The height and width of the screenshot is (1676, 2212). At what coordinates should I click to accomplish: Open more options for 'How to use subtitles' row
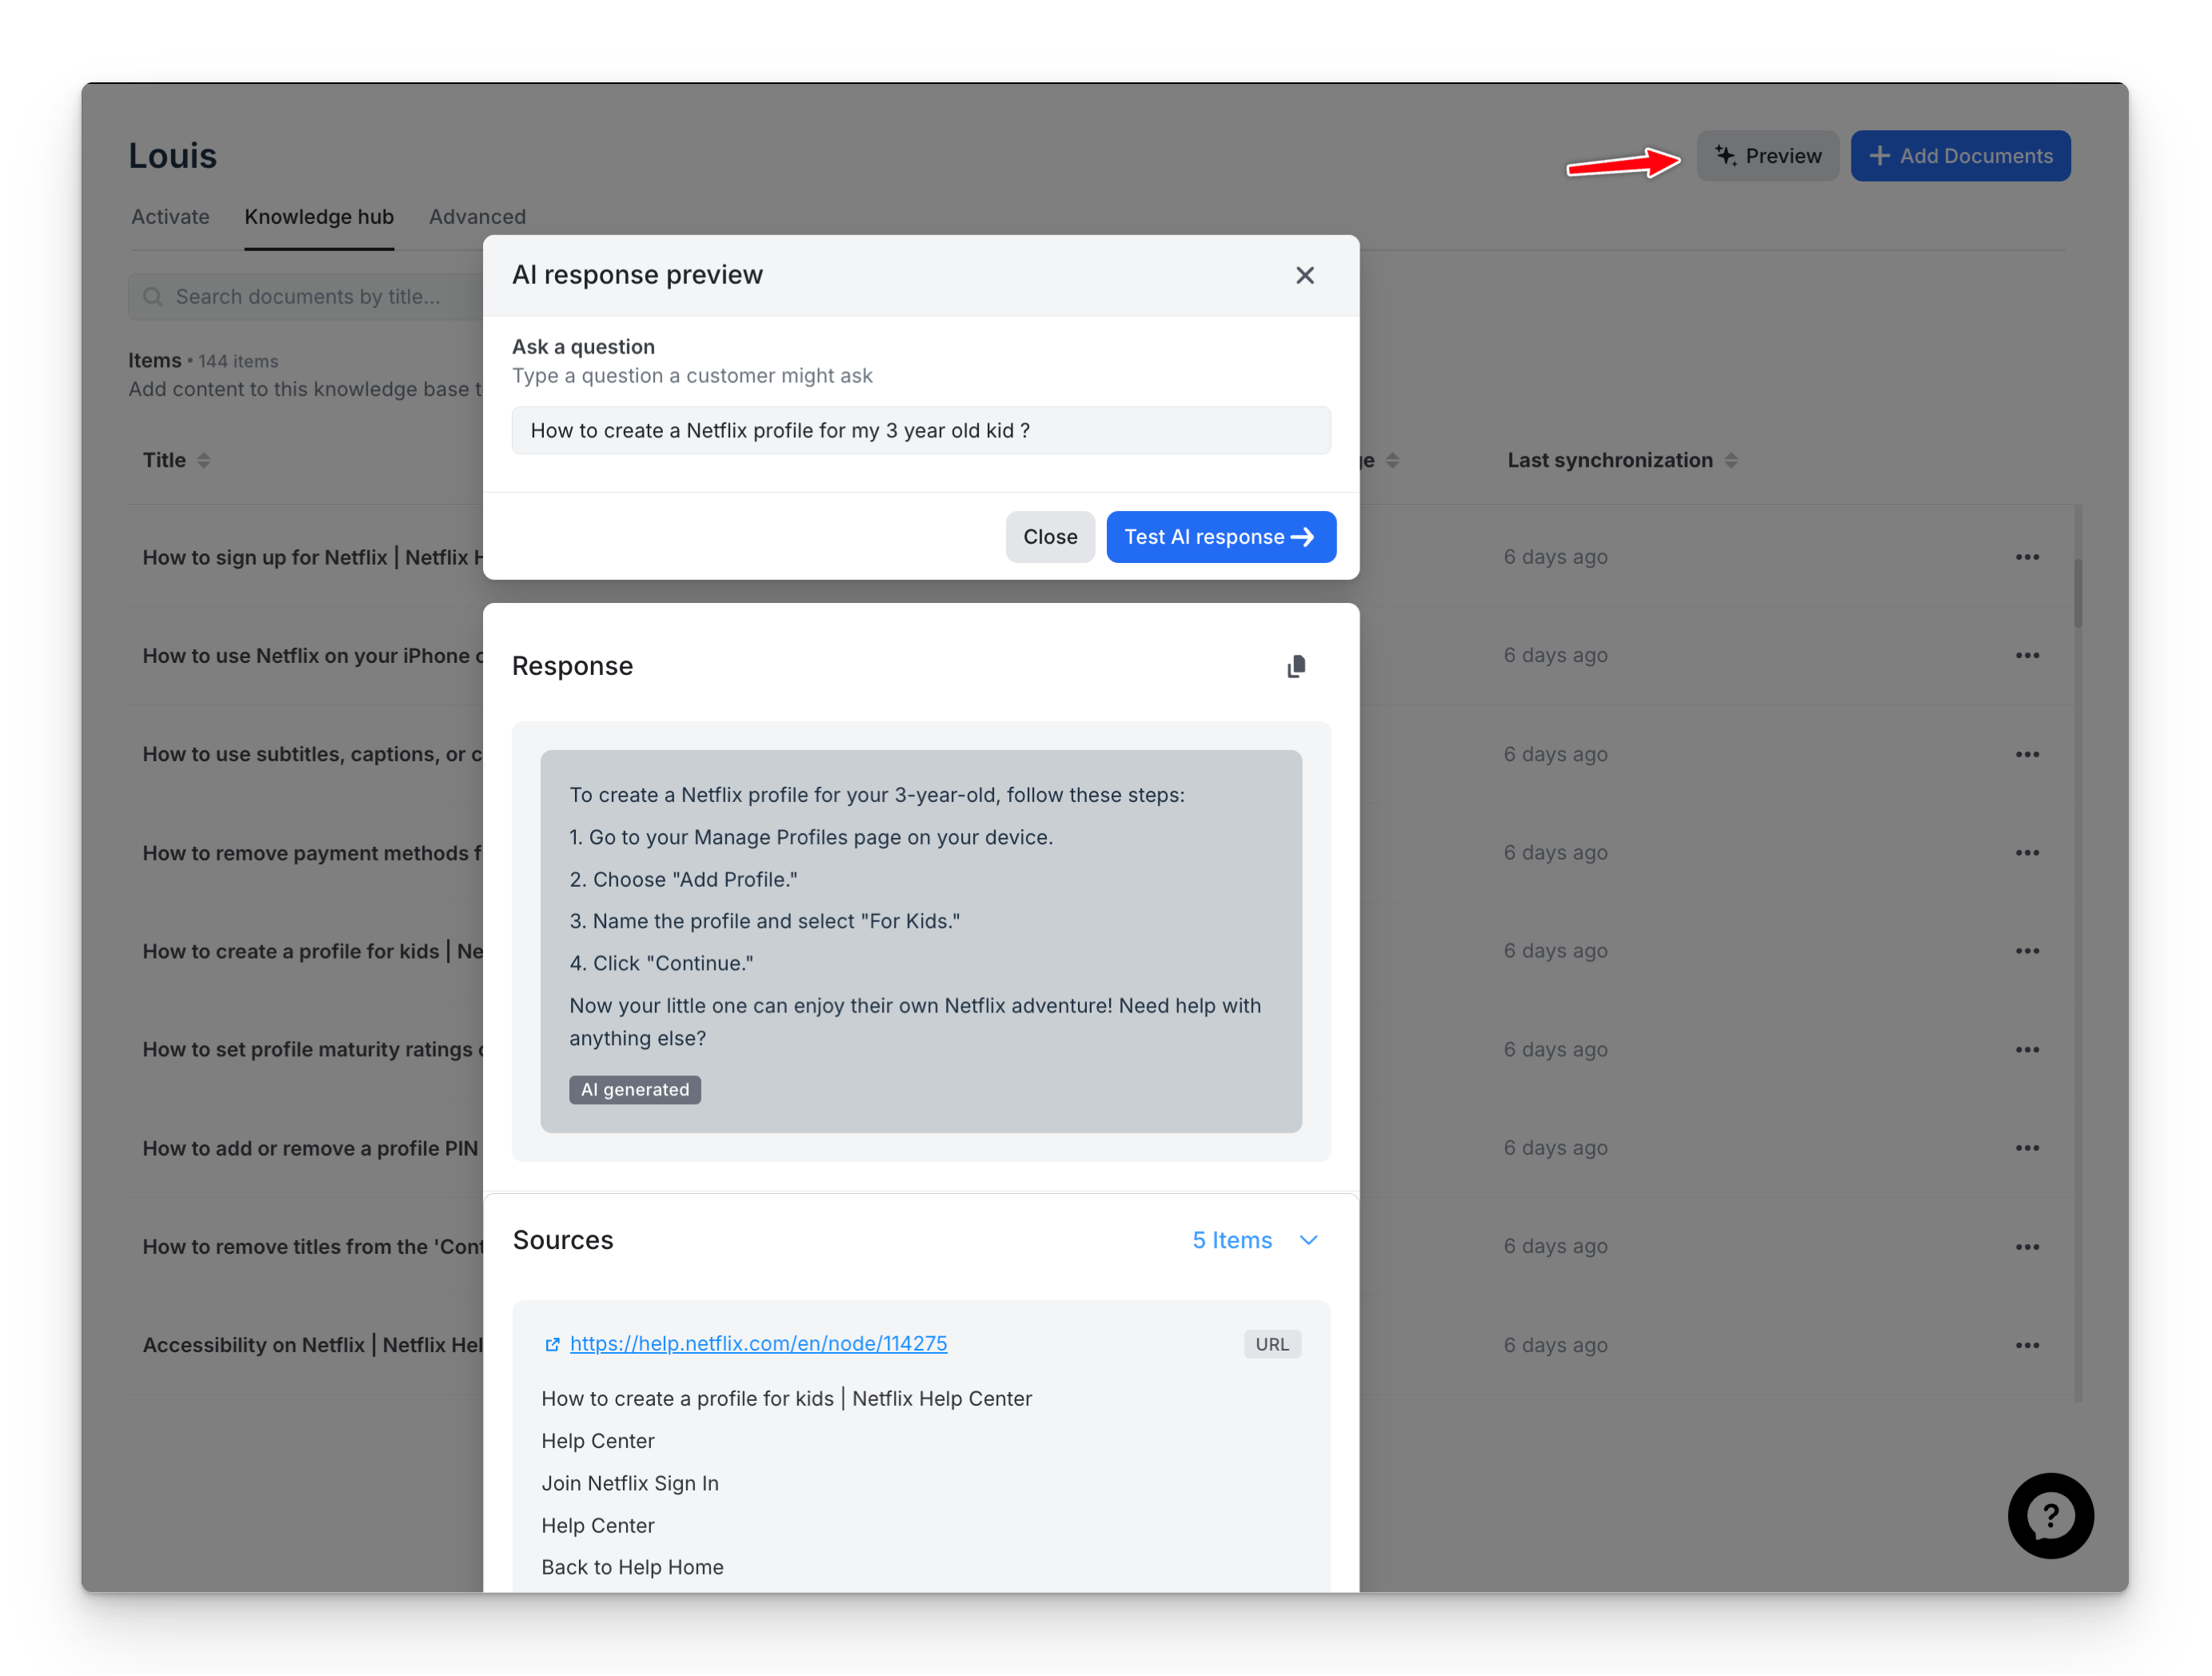coord(2026,754)
